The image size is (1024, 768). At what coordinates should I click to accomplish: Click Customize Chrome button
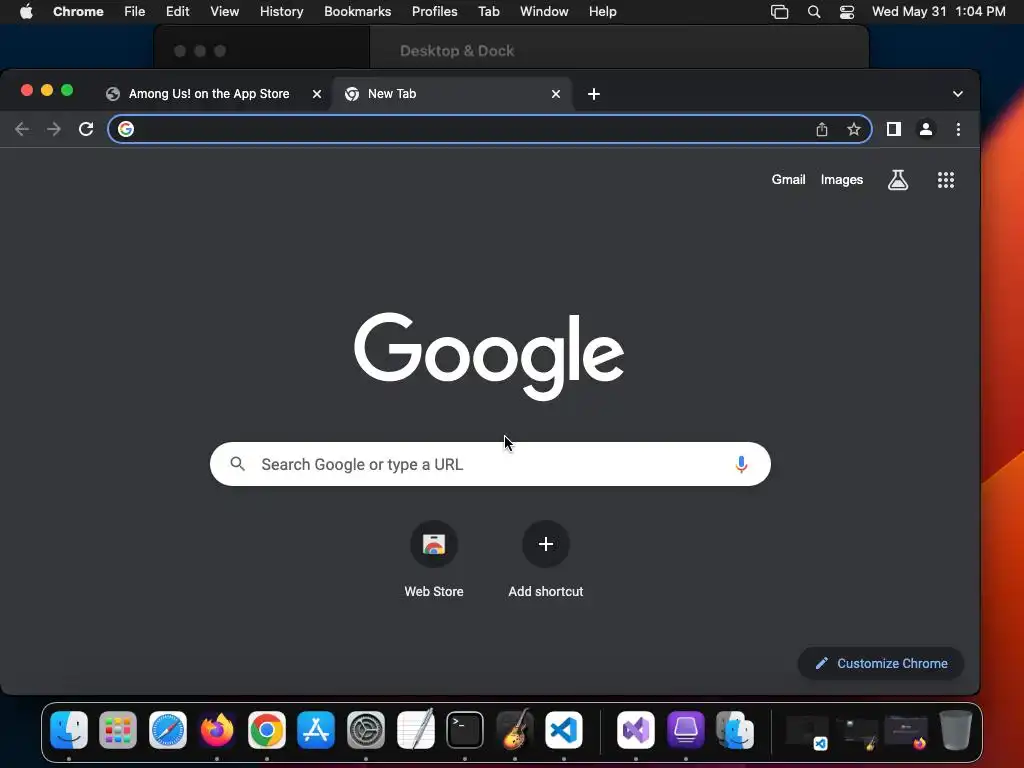click(881, 664)
